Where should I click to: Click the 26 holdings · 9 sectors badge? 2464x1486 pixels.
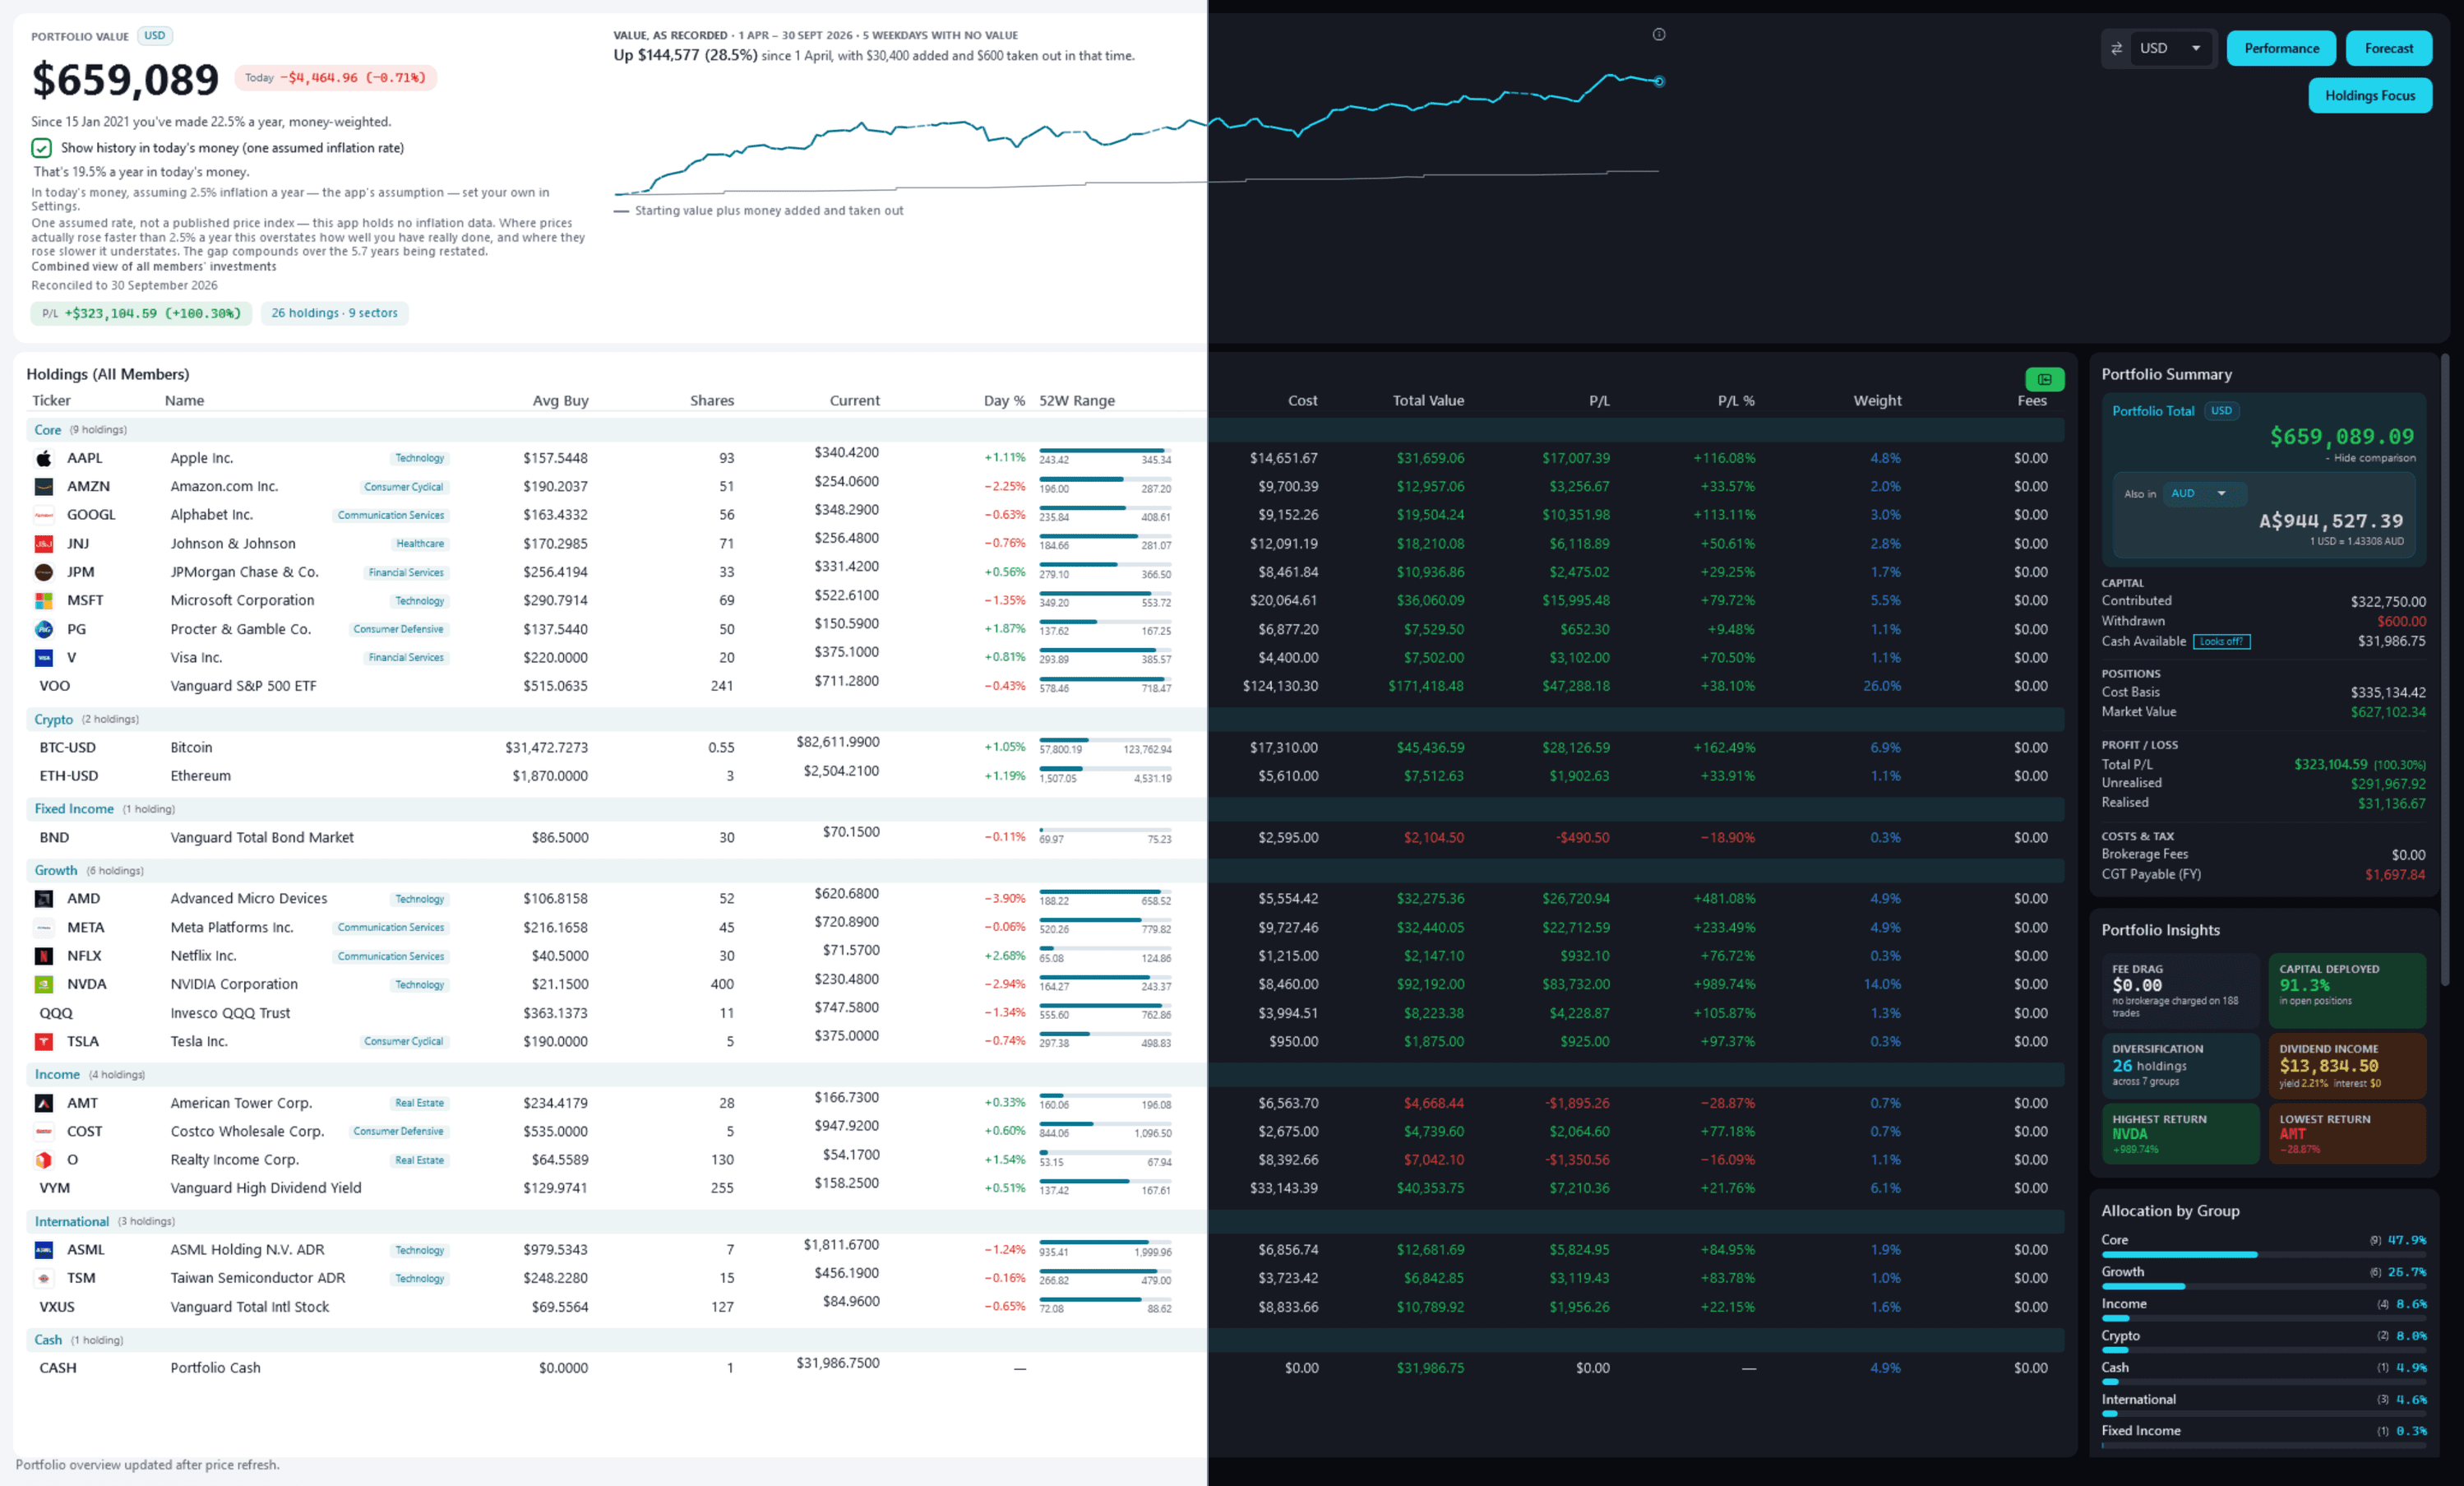pos(334,313)
